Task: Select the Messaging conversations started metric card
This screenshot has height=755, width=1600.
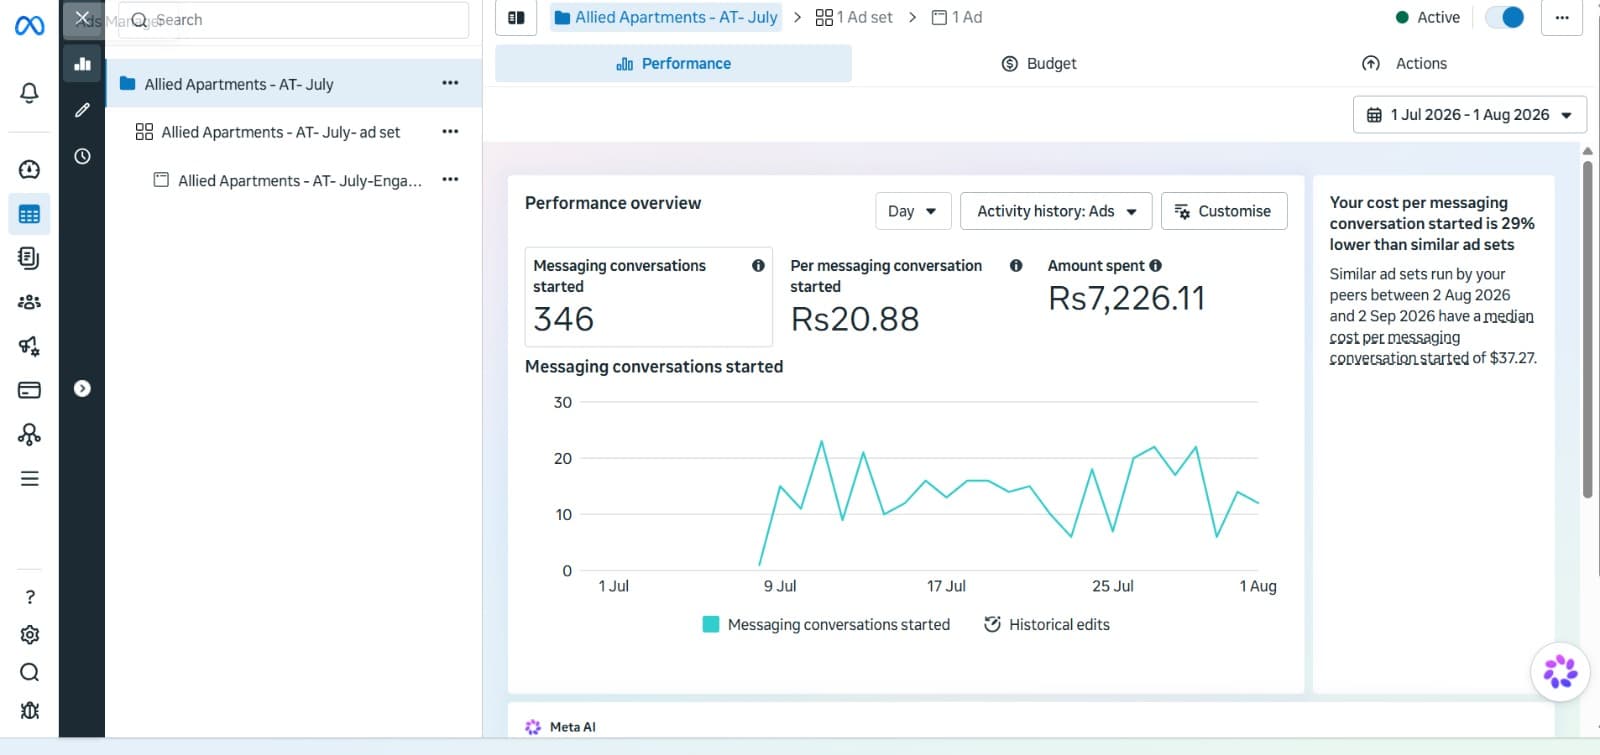Action: (x=649, y=297)
